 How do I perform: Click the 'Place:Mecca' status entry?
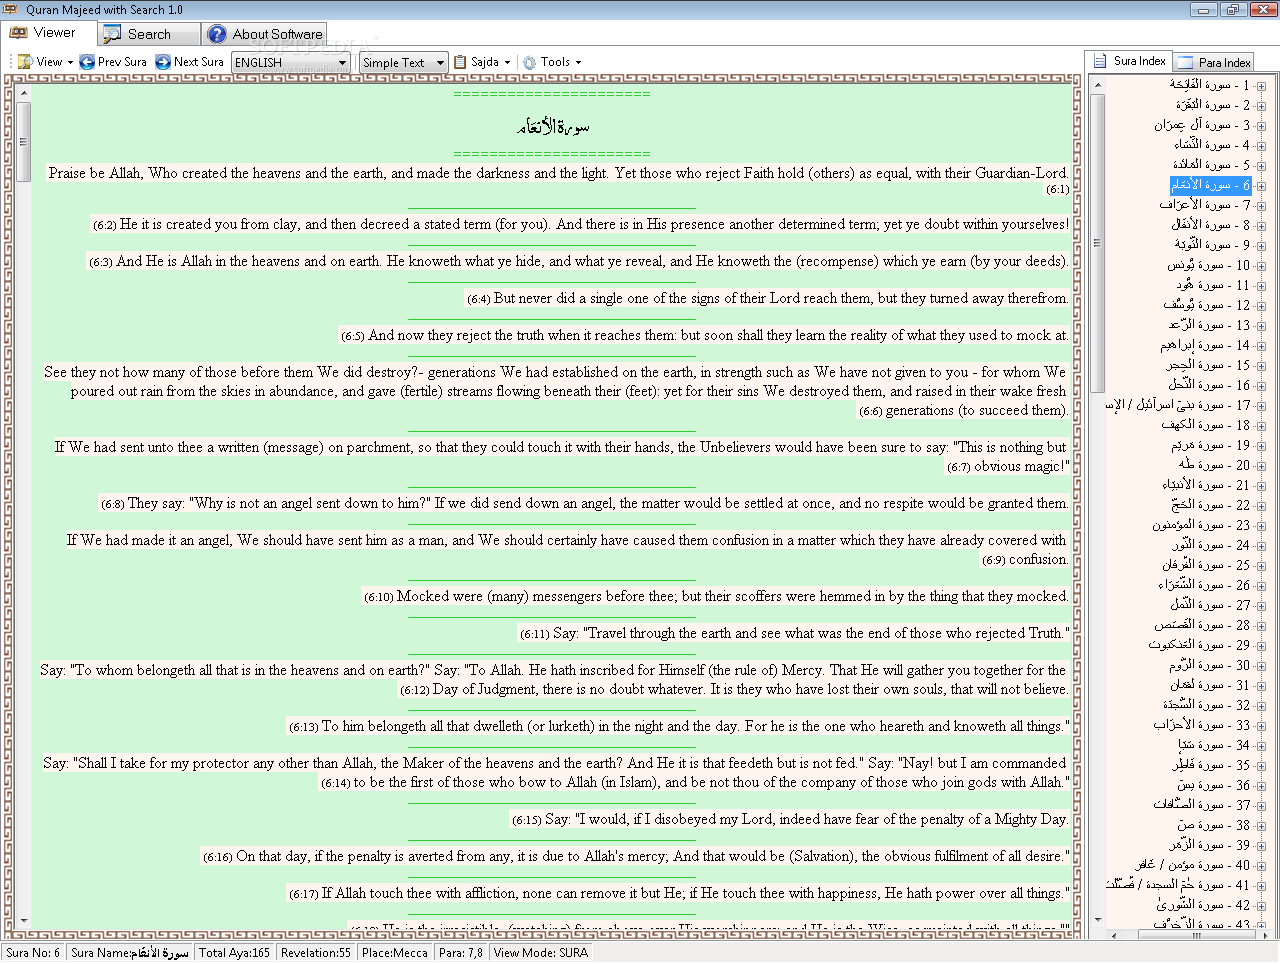tap(395, 953)
